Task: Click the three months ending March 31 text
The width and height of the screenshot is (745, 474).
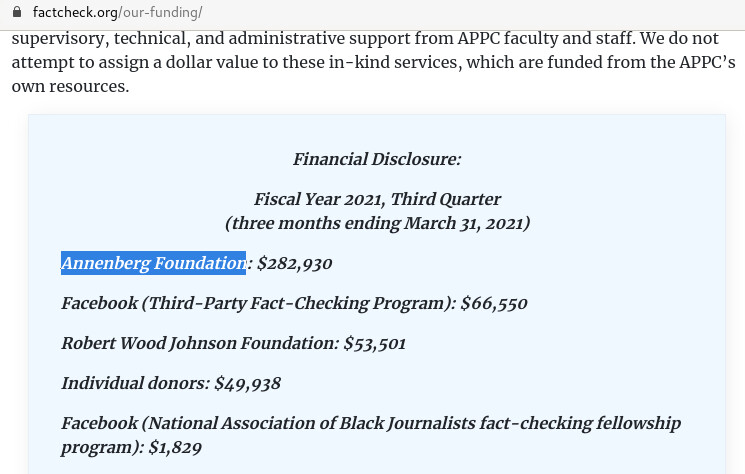Action: click(x=377, y=223)
